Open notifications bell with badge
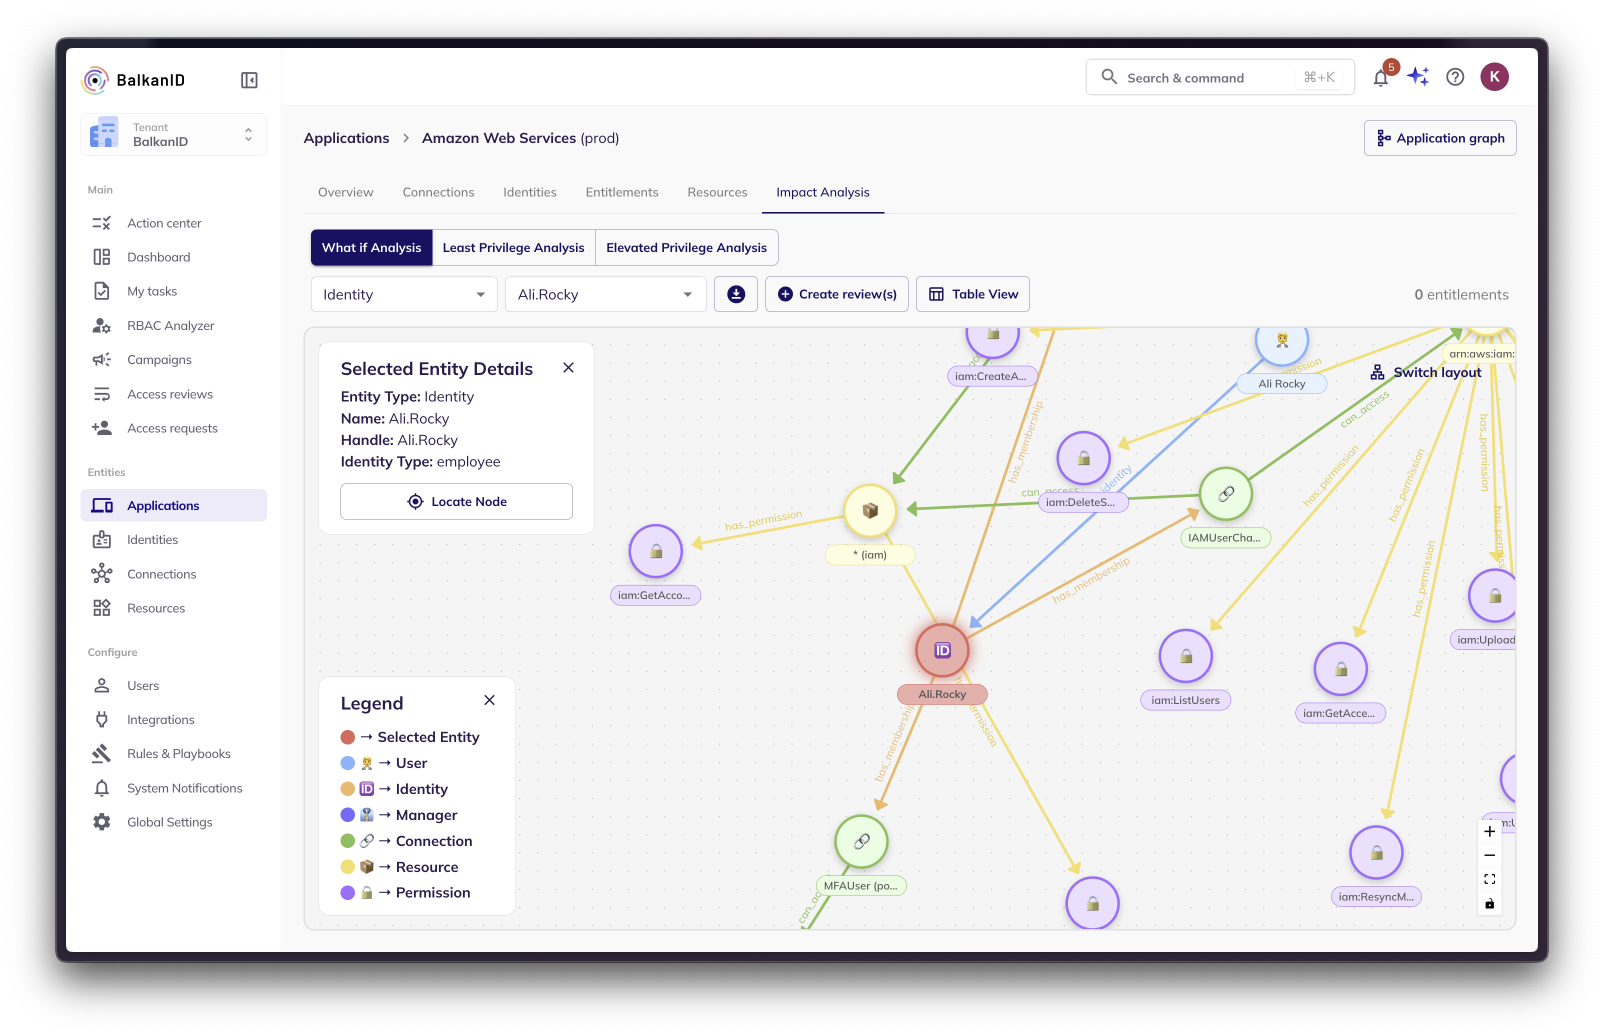Viewport: 1604px width, 1036px height. pos(1382,76)
